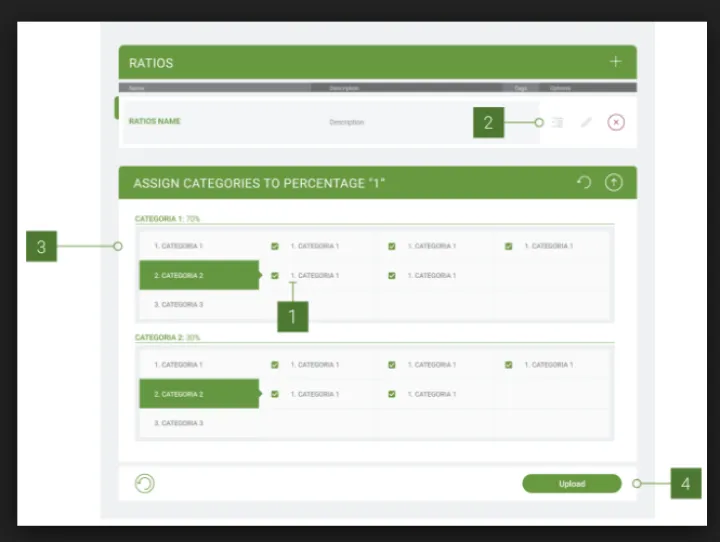This screenshot has width=720, height=542.
Task: Select '3. CATEGORIA 3' in the 30% section
Action: [179, 423]
